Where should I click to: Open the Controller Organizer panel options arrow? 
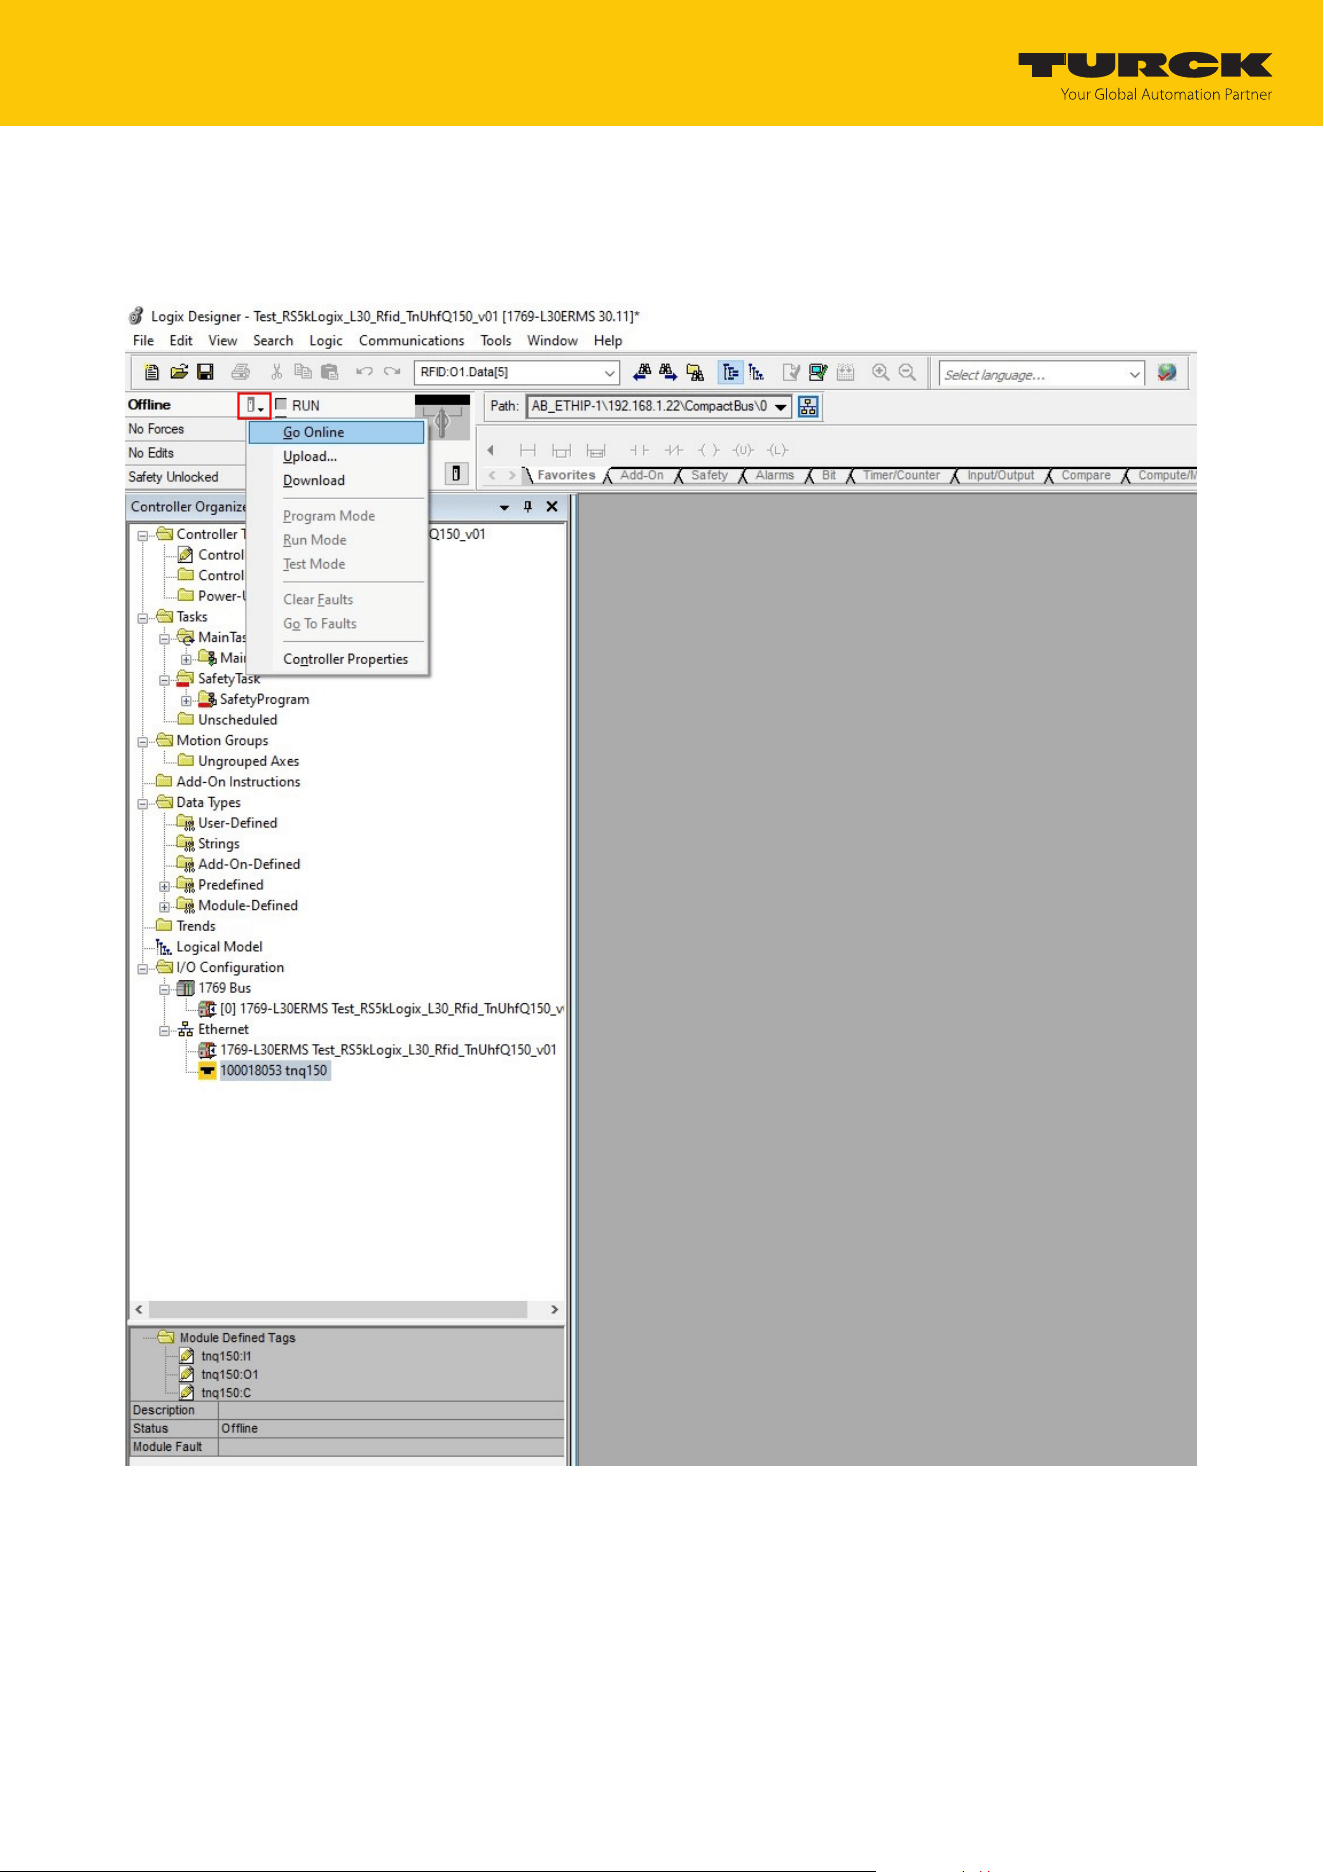pyautogui.click(x=504, y=508)
